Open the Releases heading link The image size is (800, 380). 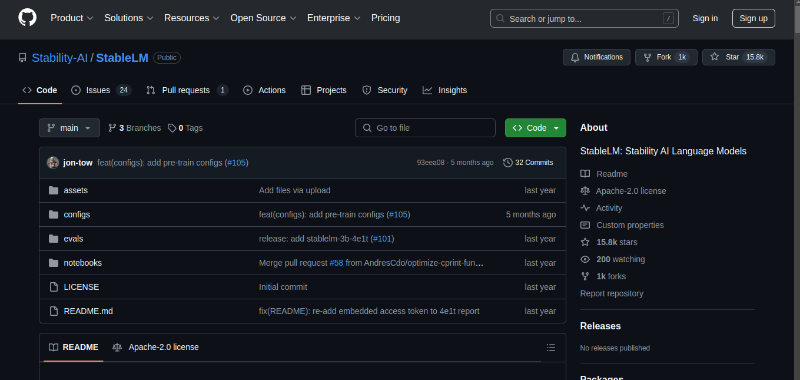[x=601, y=326]
